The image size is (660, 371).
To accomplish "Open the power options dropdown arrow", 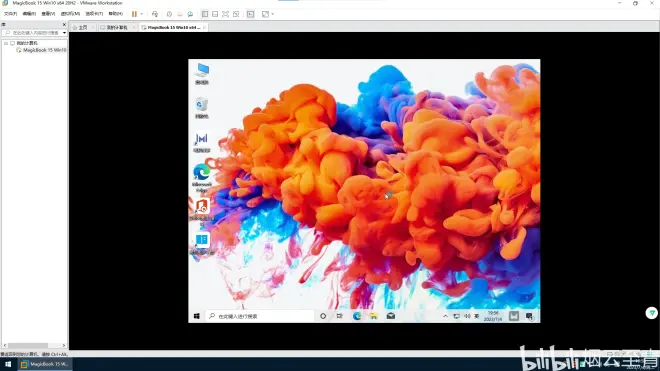I will click(141, 14).
